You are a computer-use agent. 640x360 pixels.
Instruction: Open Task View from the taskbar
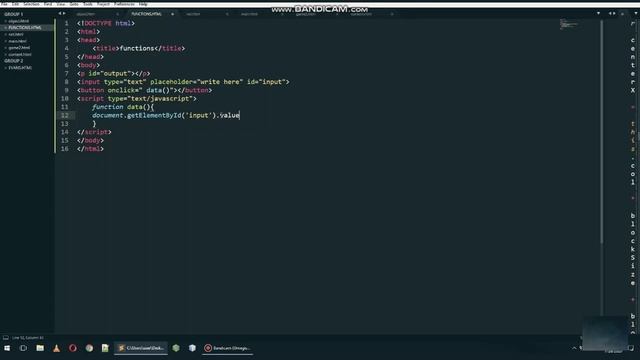tap(23, 348)
